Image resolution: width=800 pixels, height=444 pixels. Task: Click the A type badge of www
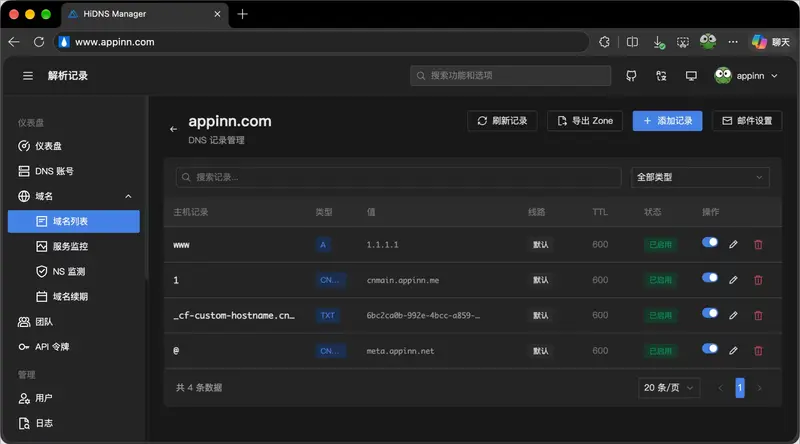pyautogui.click(x=323, y=244)
